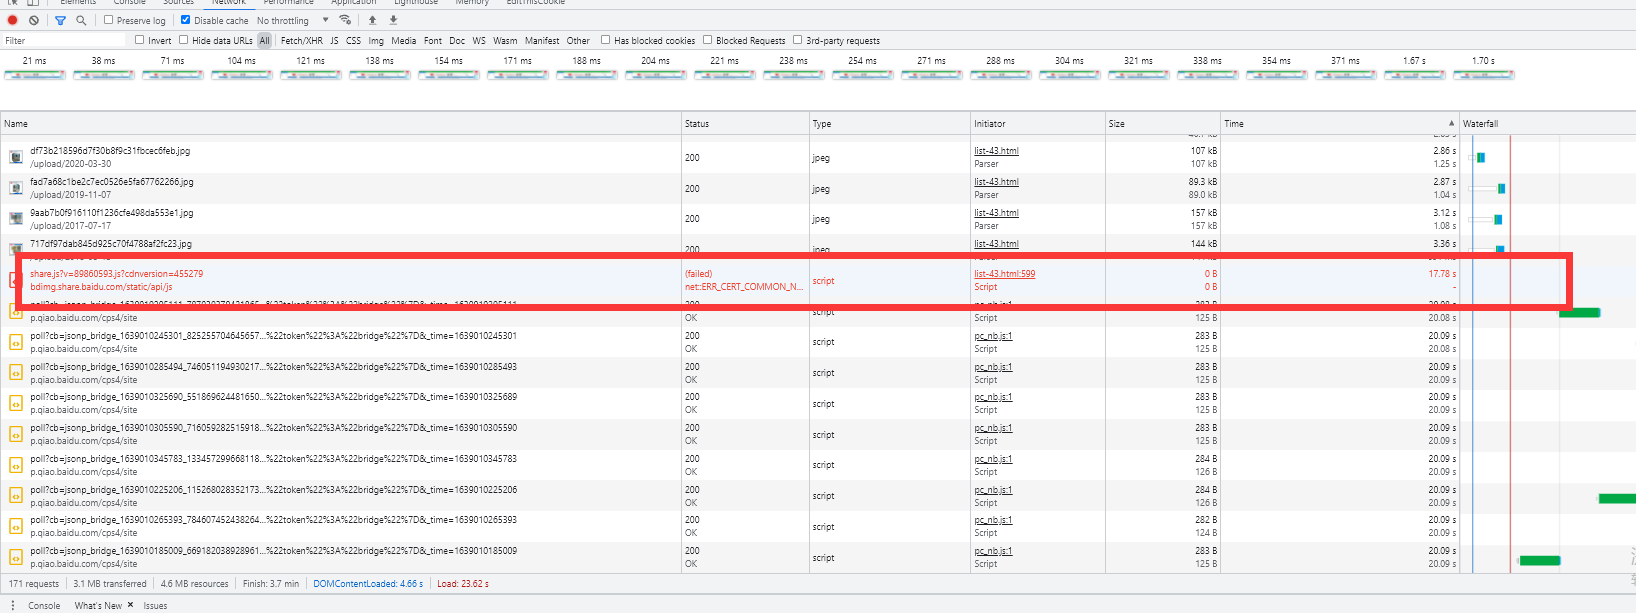Click the Filter text input field

click(65, 41)
